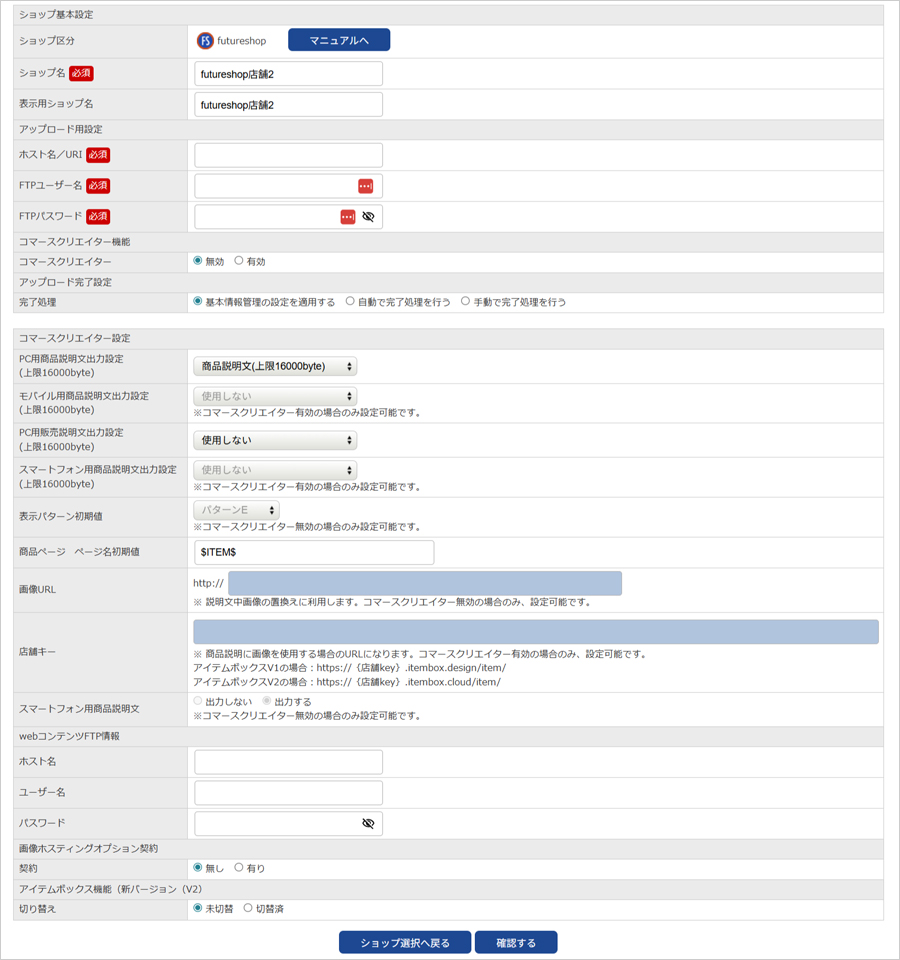
Task: Click the 表示用ショップ名 input field
Action: coord(288,105)
